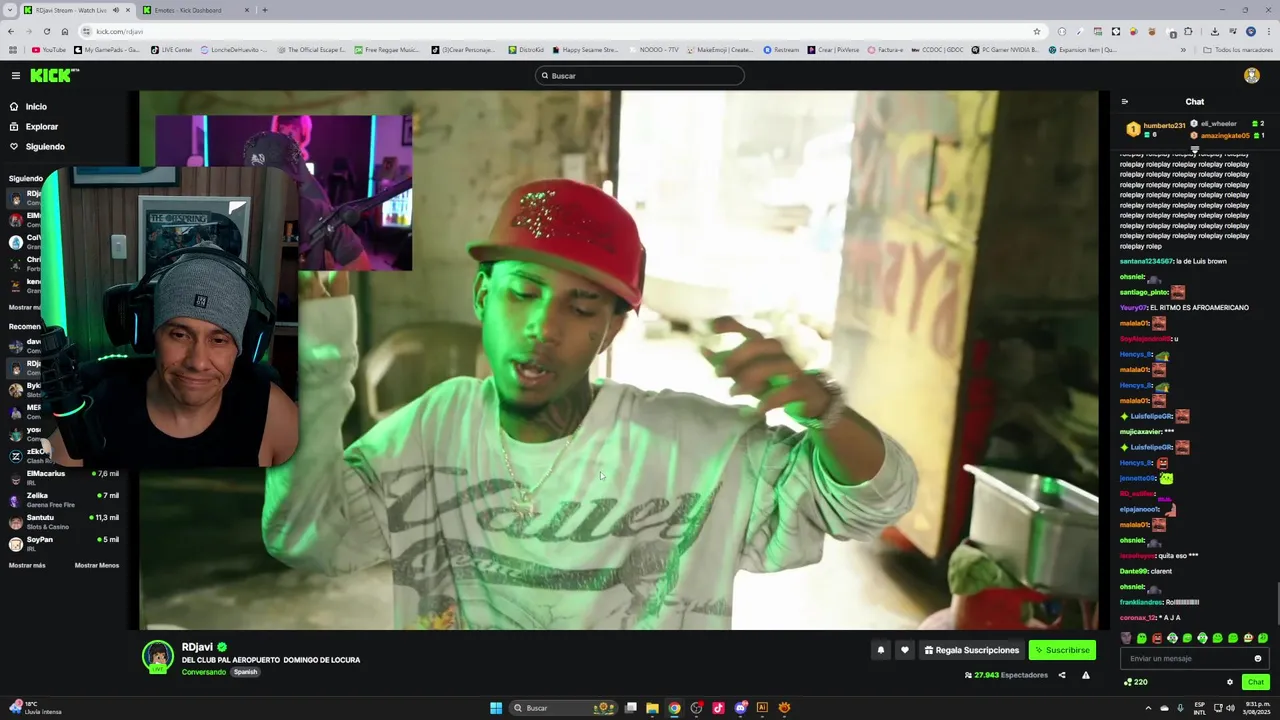
Task: Open a new browser tab
Action: 264,10
